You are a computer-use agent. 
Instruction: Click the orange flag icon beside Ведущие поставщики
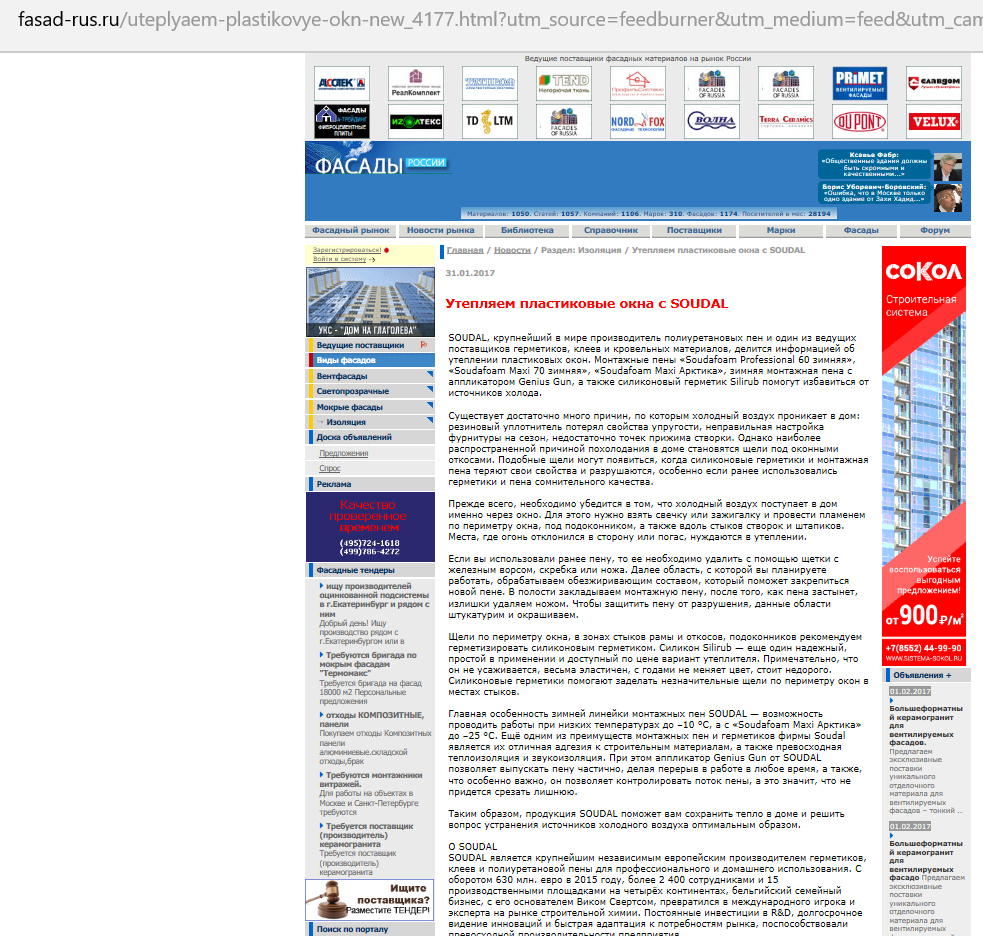tap(424, 345)
